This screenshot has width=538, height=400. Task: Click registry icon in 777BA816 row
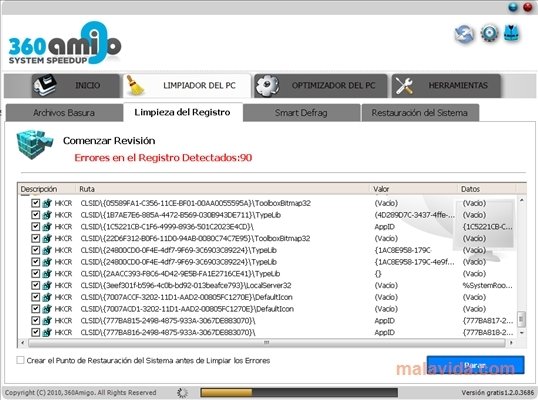(x=47, y=332)
